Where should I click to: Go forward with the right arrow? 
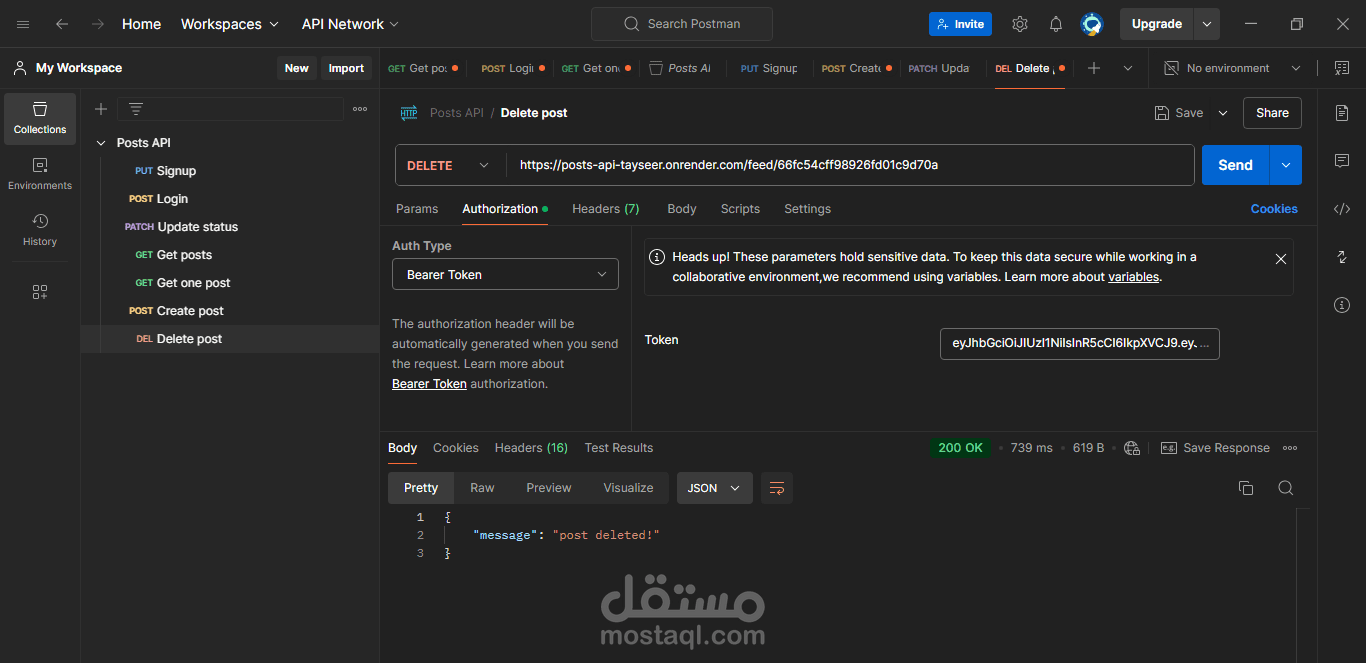pos(97,24)
